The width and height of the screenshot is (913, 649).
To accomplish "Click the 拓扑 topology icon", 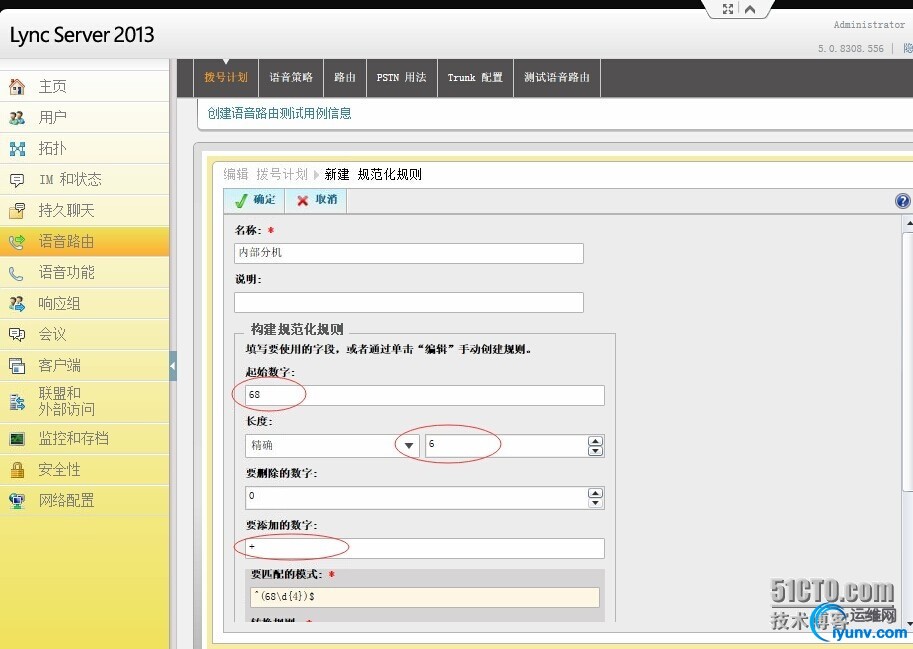I will 17,149.
